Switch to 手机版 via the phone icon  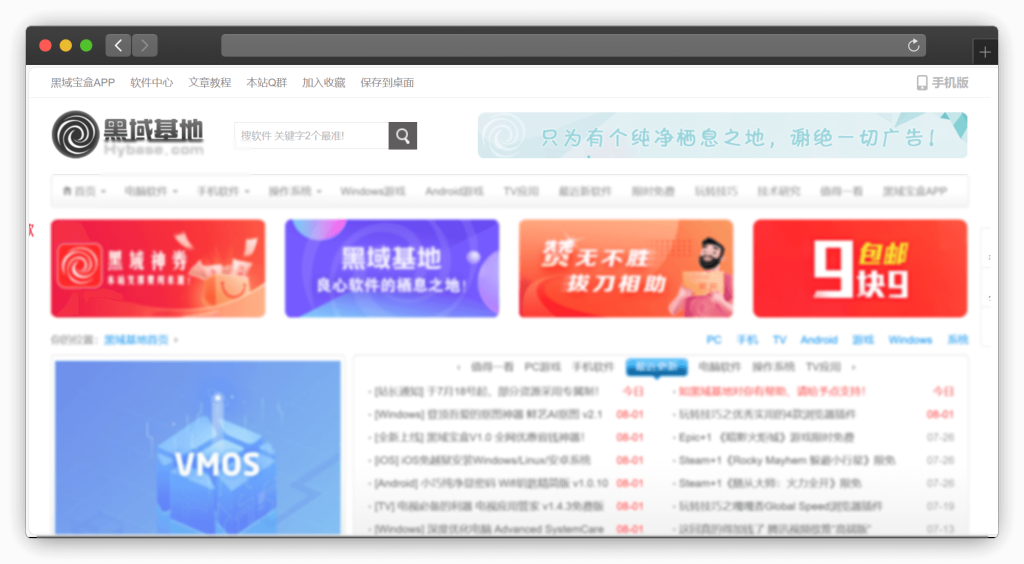tap(942, 83)
